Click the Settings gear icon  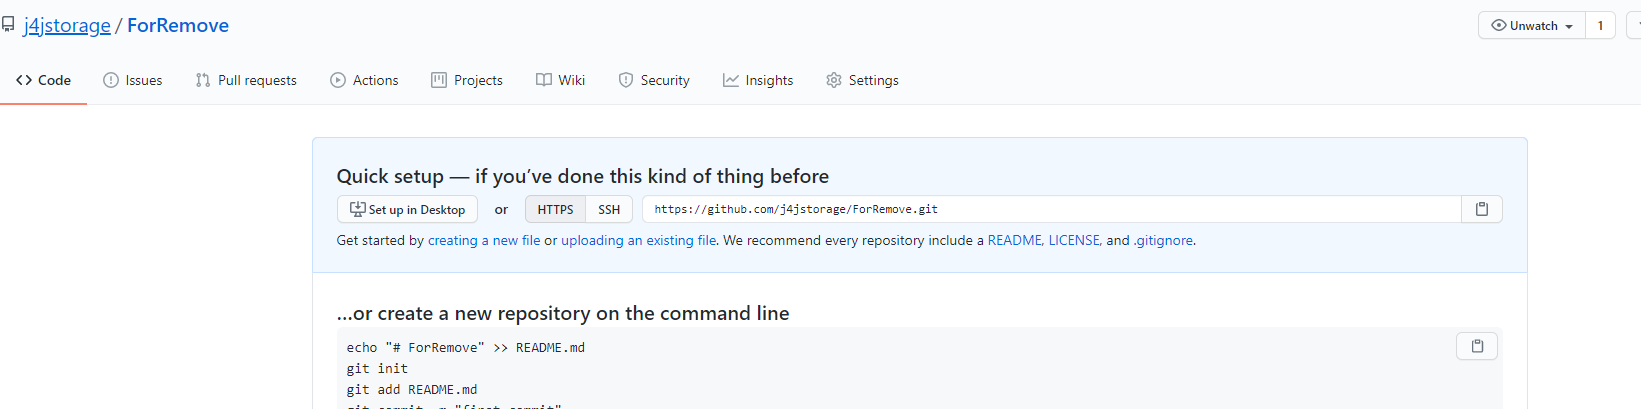[834, 80]
